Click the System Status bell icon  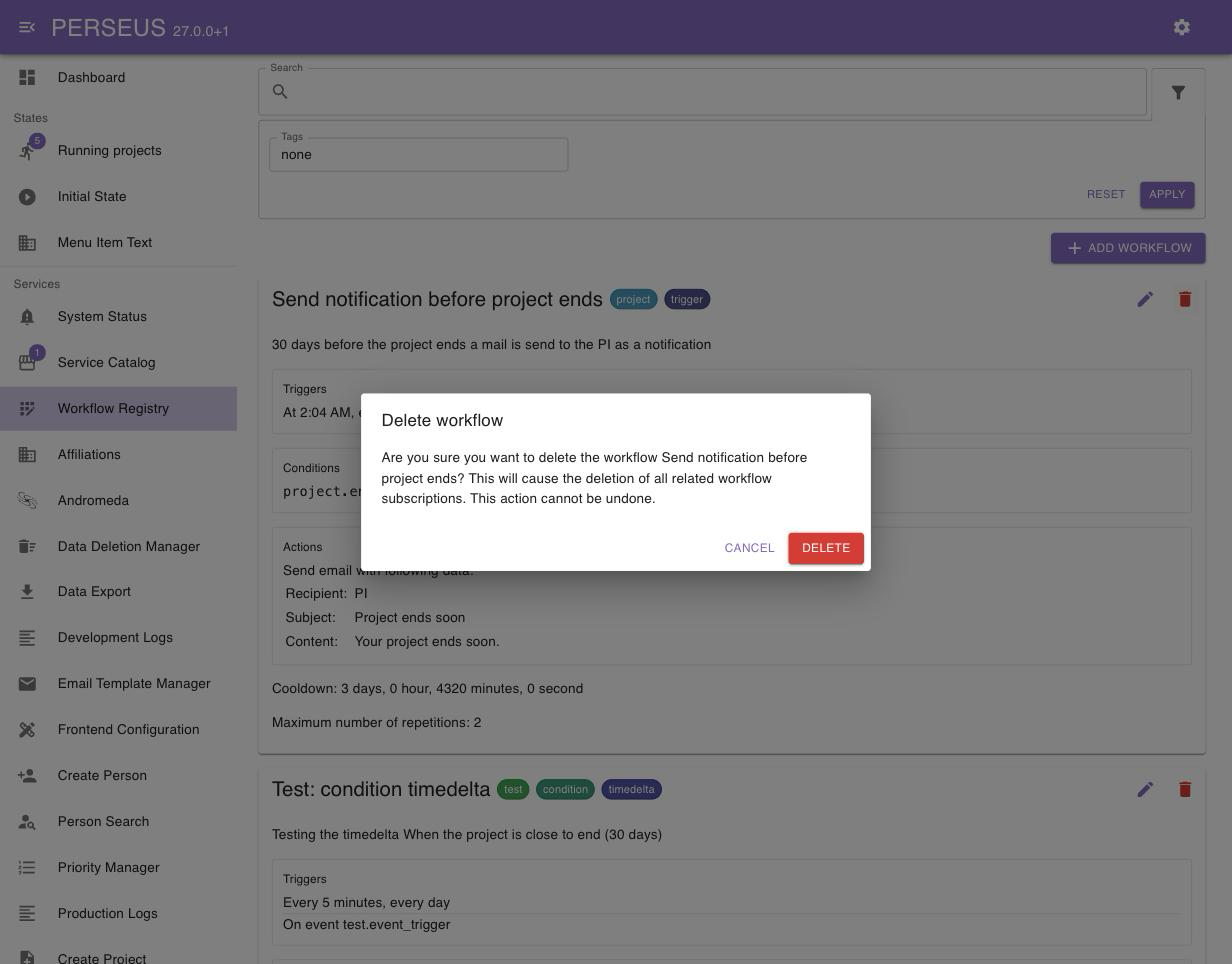click(x=27, y=317)
